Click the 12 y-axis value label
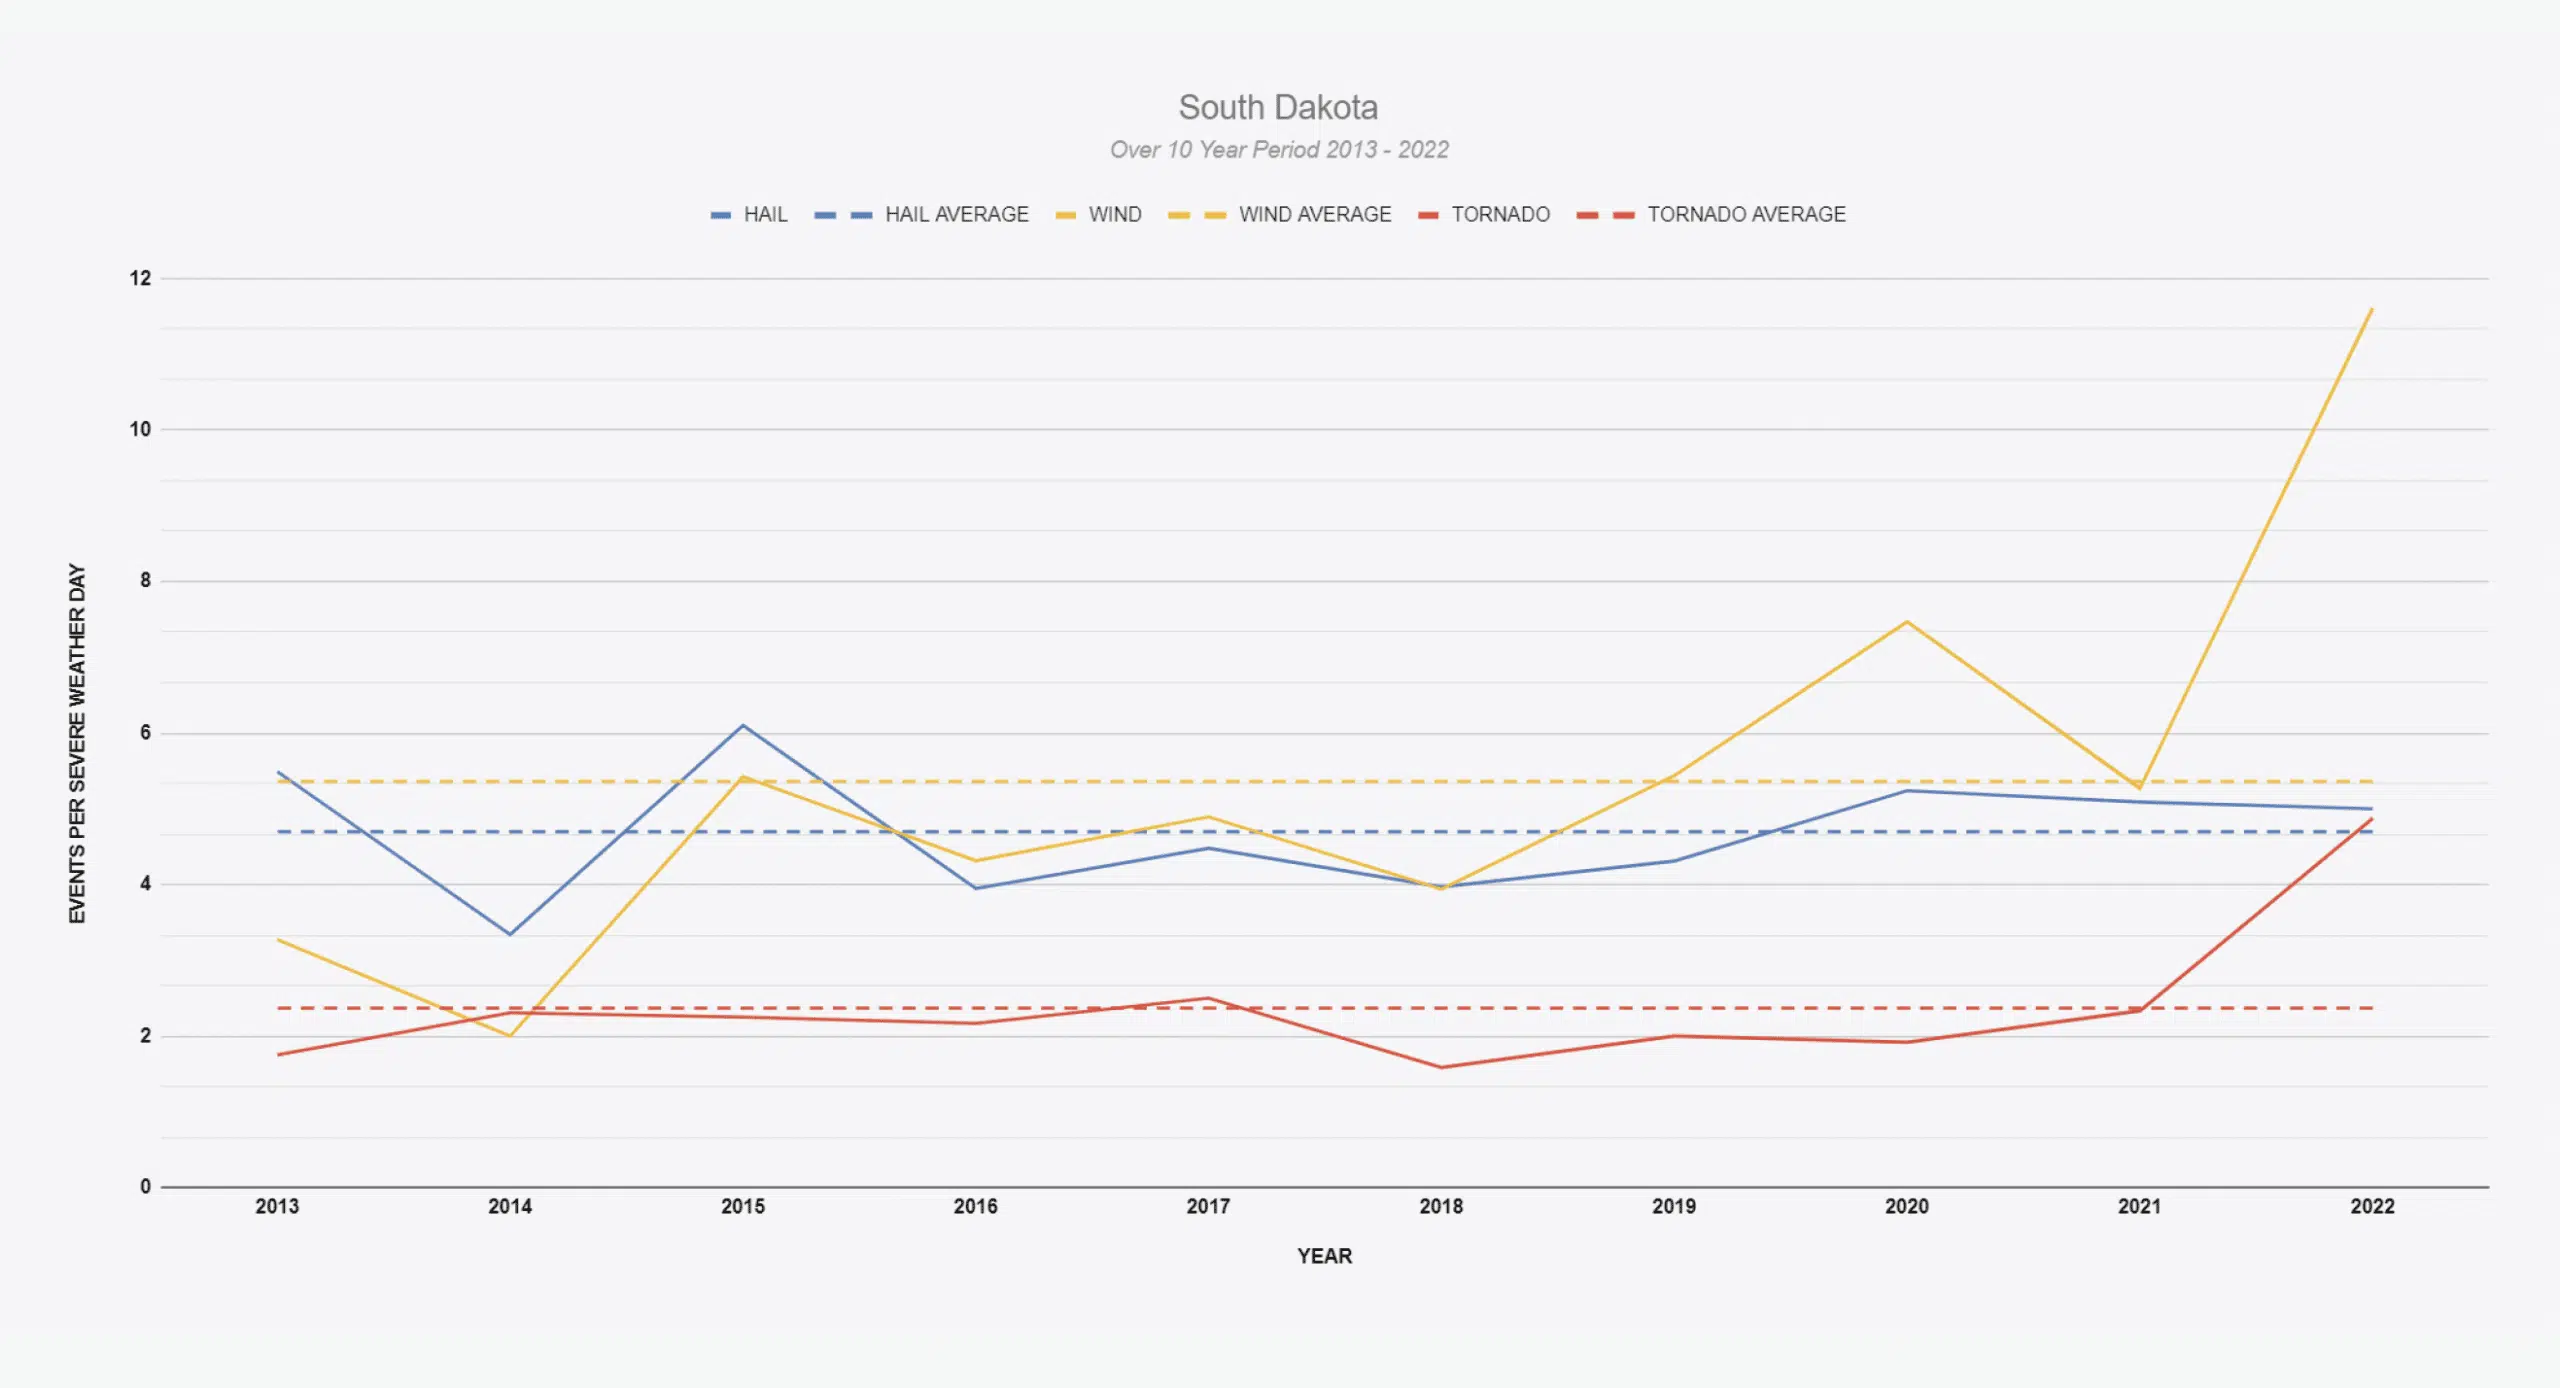2560x1388 pixels. [x=140, y=279]
